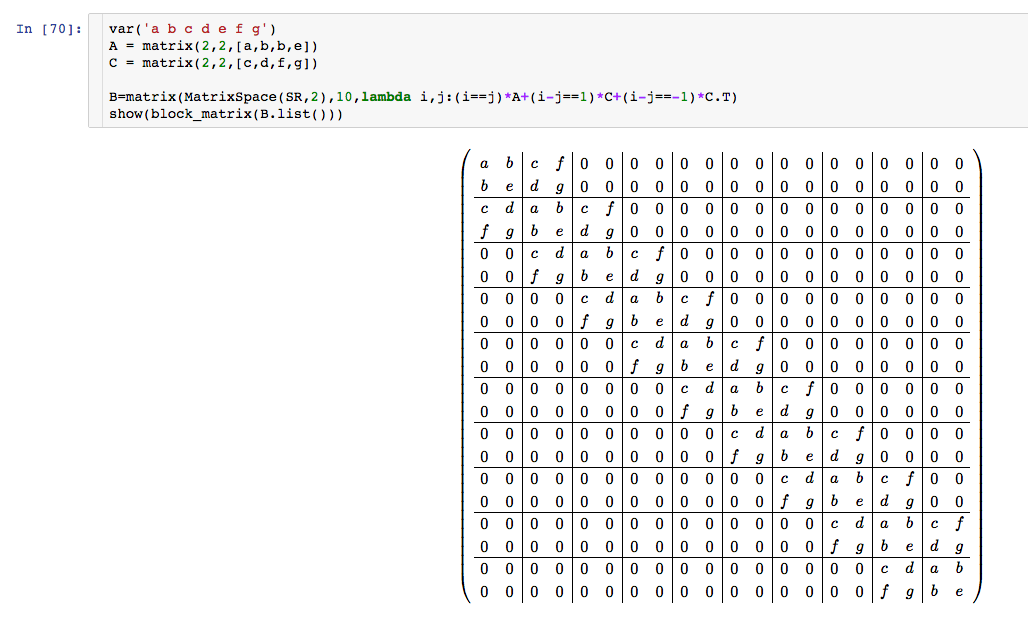Click the In [70] cell prompt
The height and width of the screenshot is (617, 1028).
(x=47, y=28)
